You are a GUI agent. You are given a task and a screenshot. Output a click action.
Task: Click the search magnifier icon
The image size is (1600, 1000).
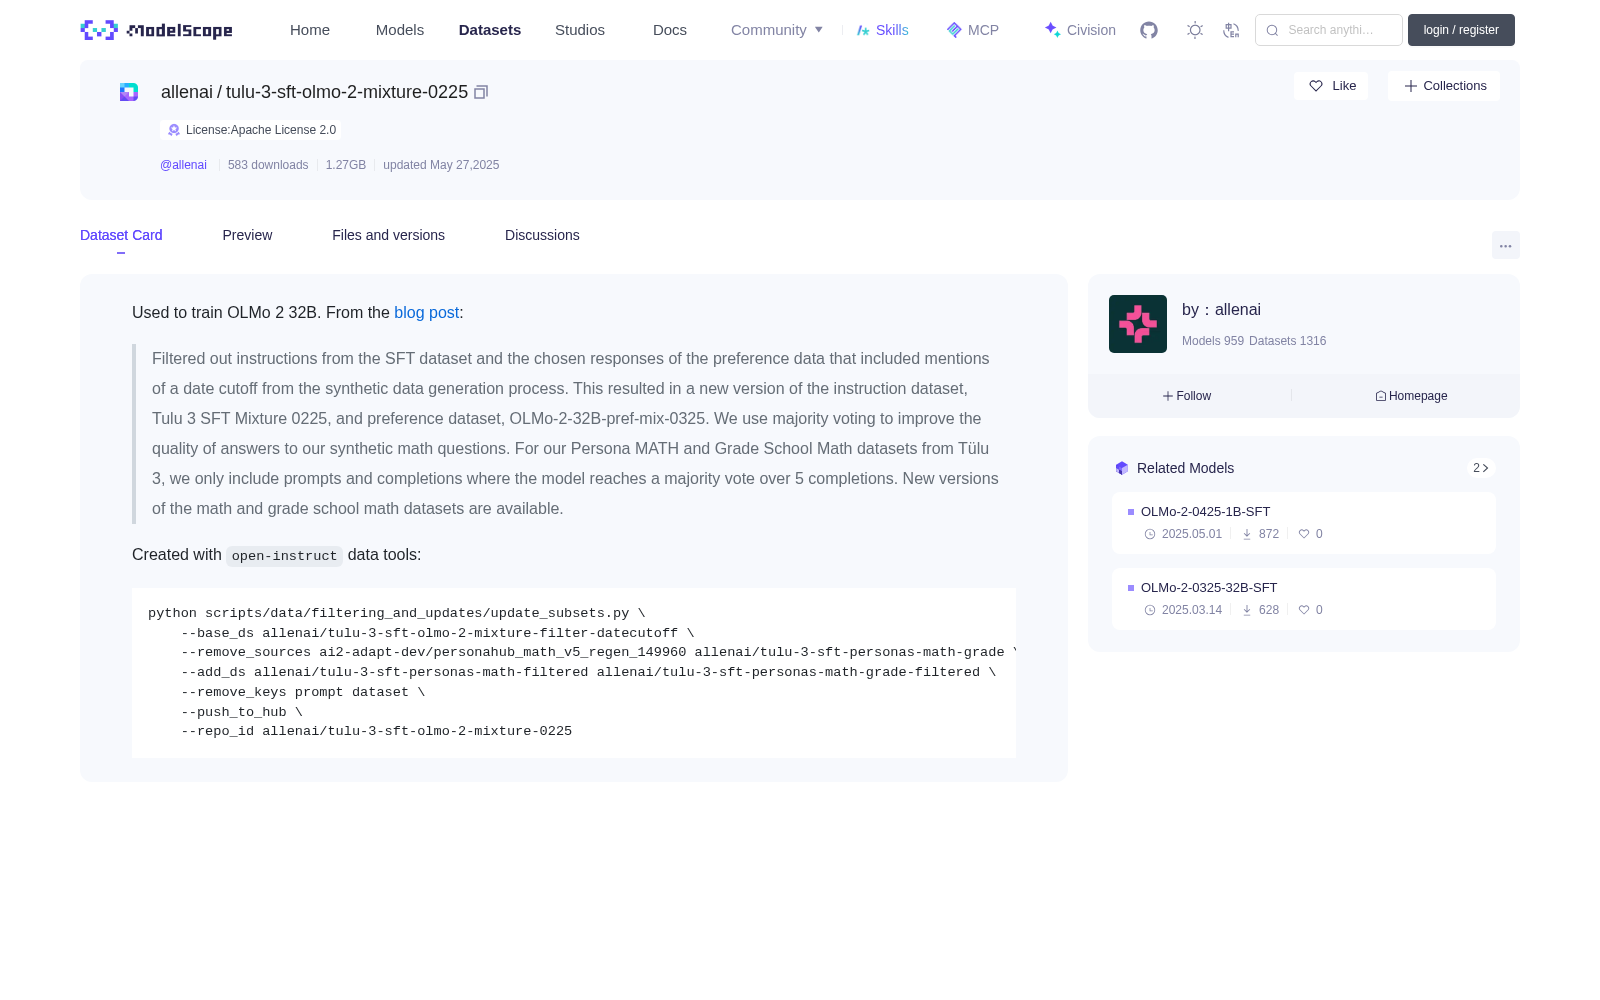pyautogui.click(x=1273, y=30)
